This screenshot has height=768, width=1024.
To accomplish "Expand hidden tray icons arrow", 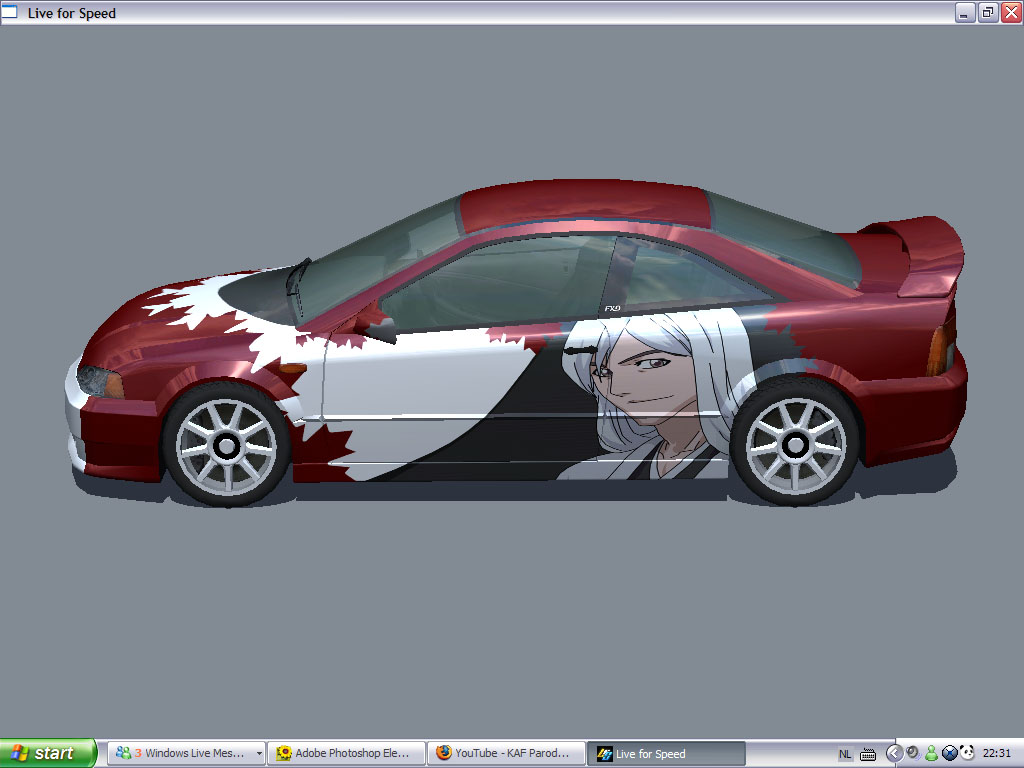I will click(893, 754).
